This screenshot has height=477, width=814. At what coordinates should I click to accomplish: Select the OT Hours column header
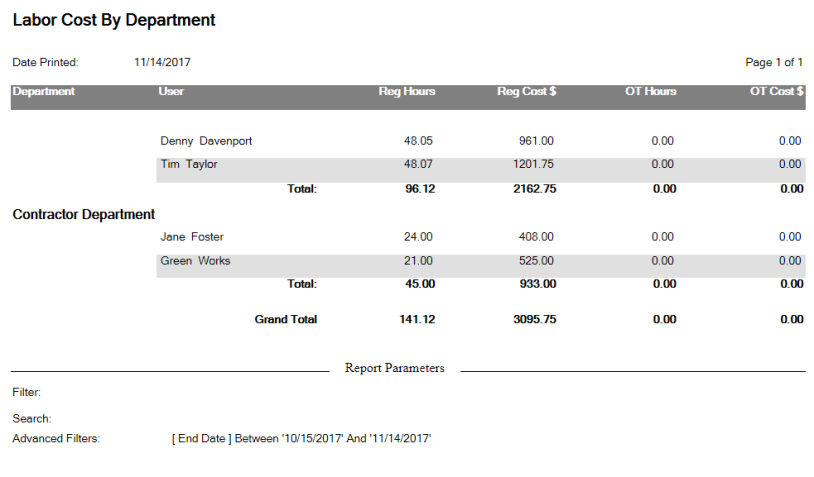650,91
